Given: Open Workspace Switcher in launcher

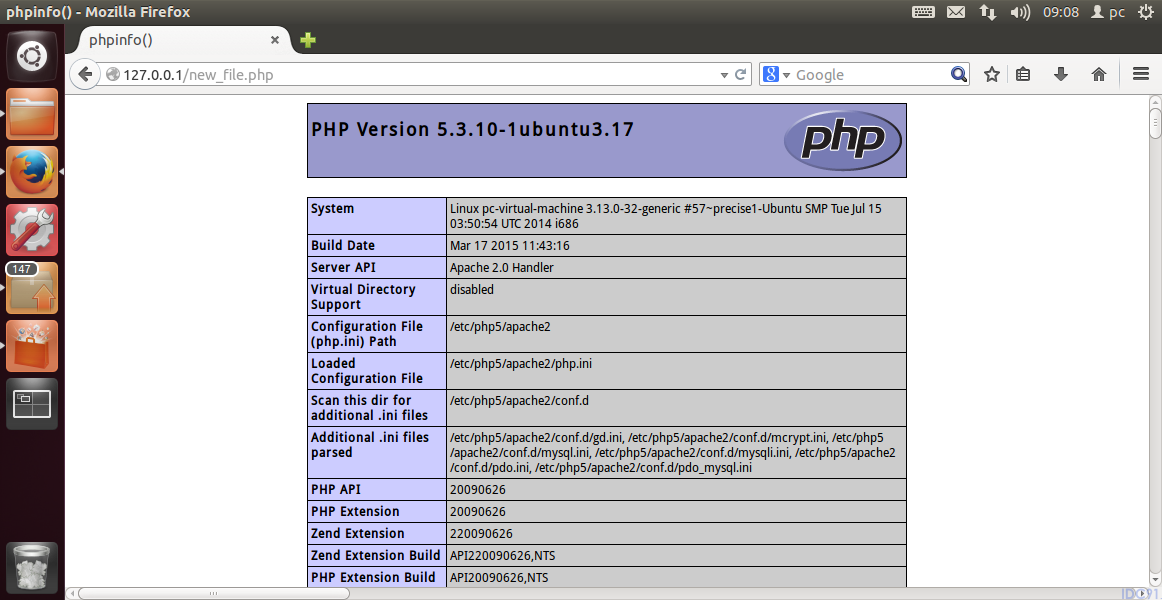Looking at the screenshot, I should 32,404.
